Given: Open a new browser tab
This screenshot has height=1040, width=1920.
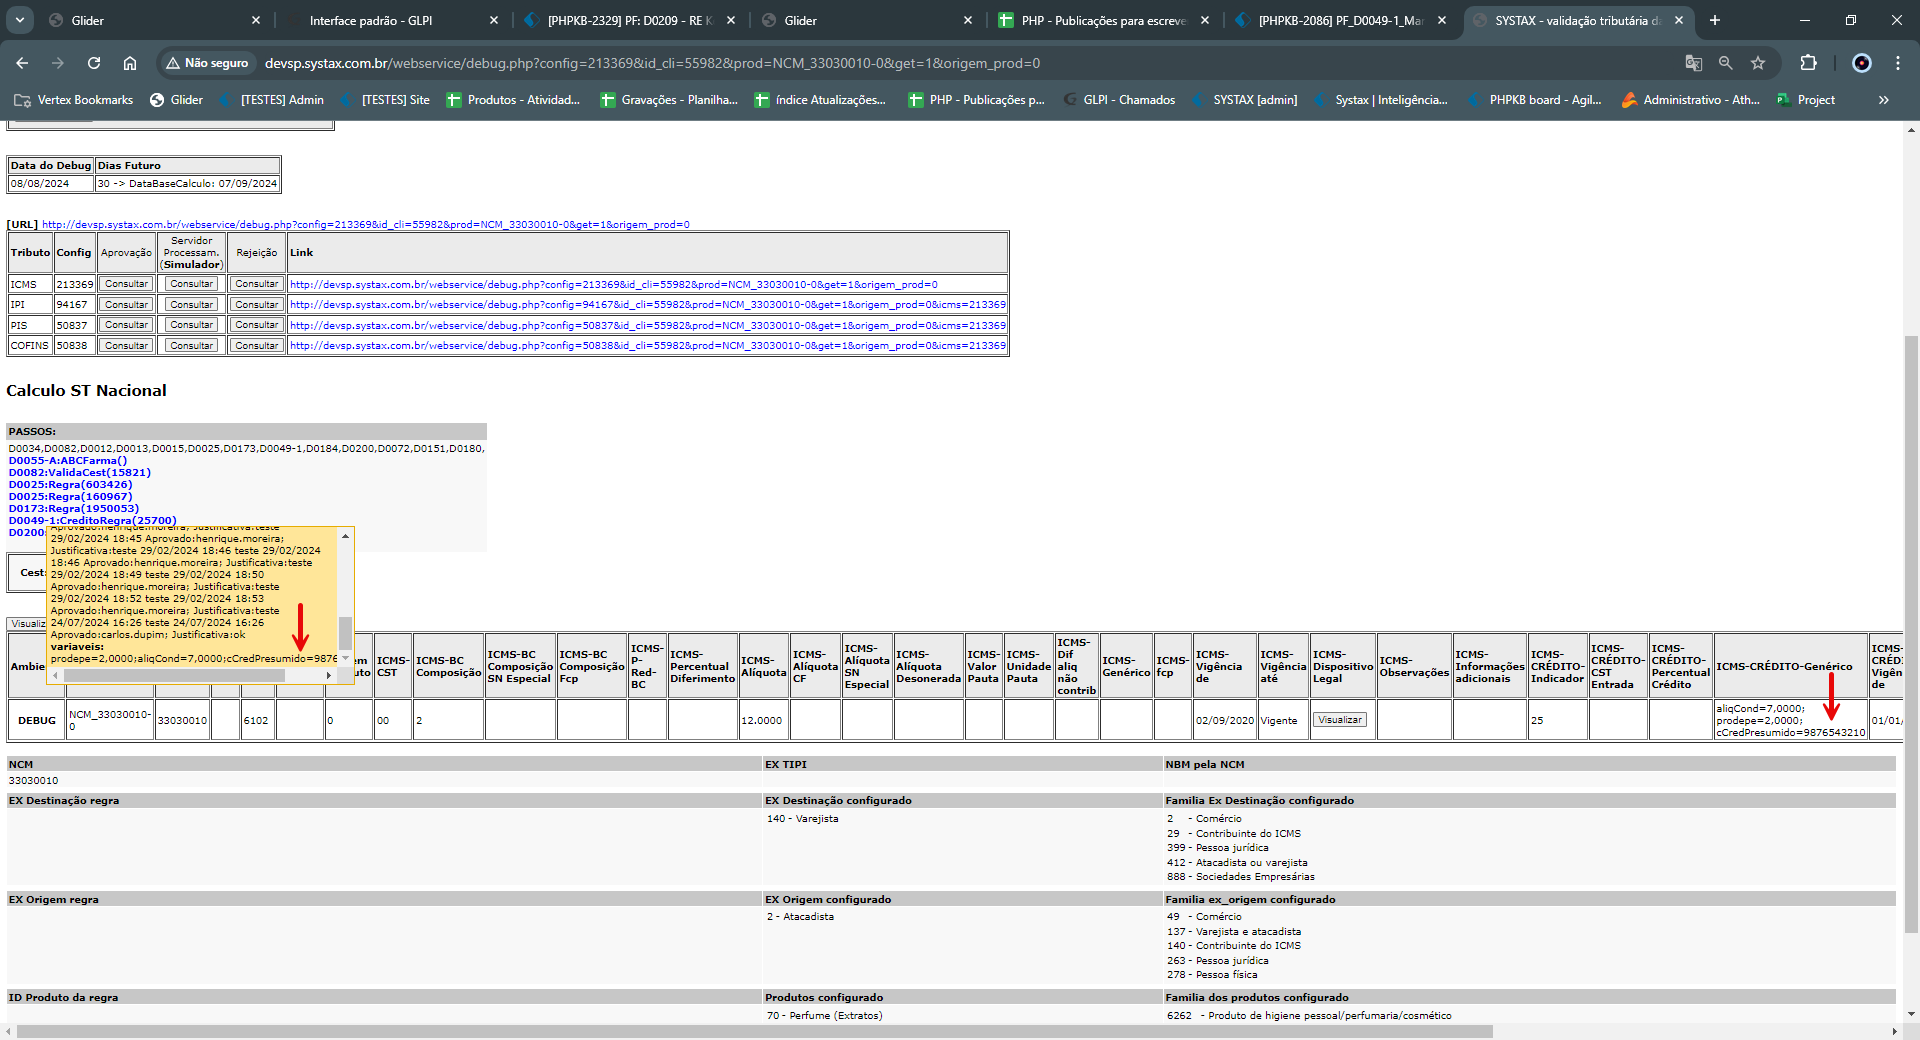Looking at the screenshot, I should (1715, 20).
